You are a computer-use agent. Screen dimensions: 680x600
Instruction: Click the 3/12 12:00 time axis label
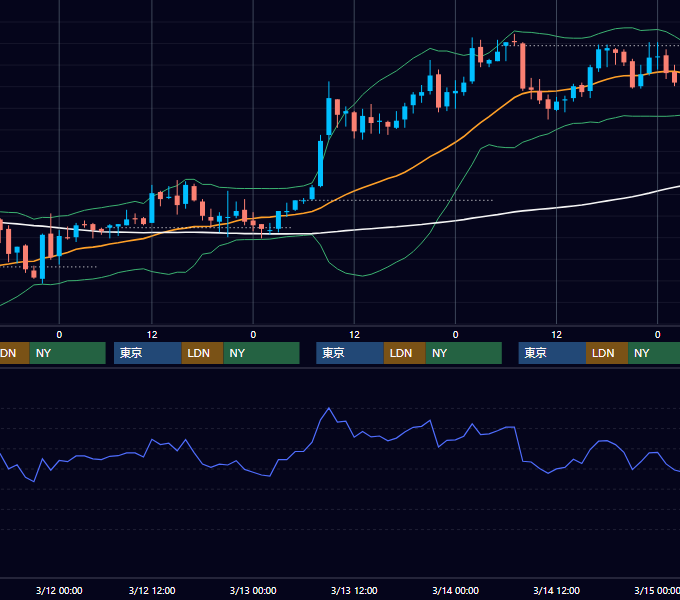coord(152,590)
